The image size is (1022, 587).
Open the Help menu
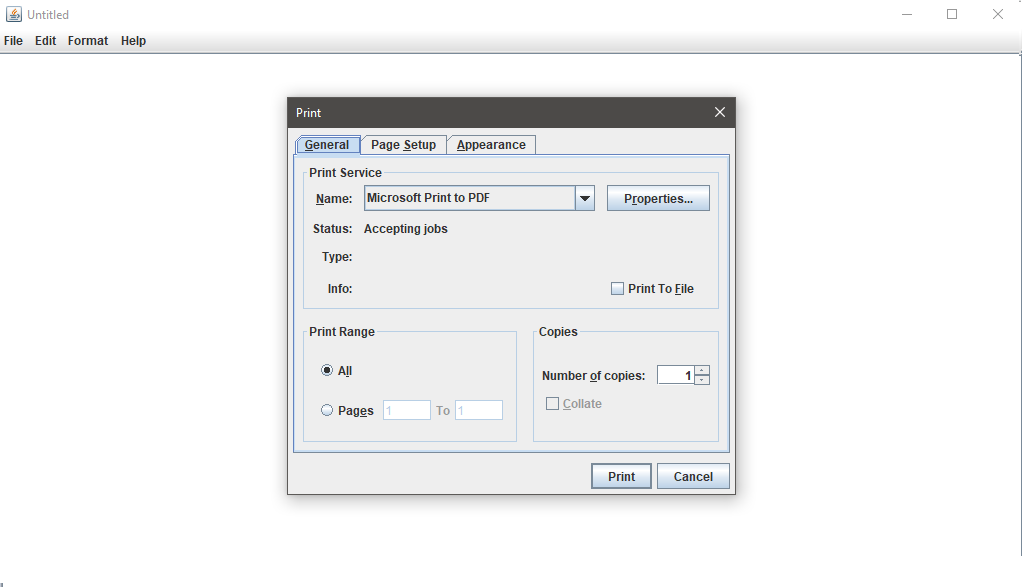[x=133, y=40]
